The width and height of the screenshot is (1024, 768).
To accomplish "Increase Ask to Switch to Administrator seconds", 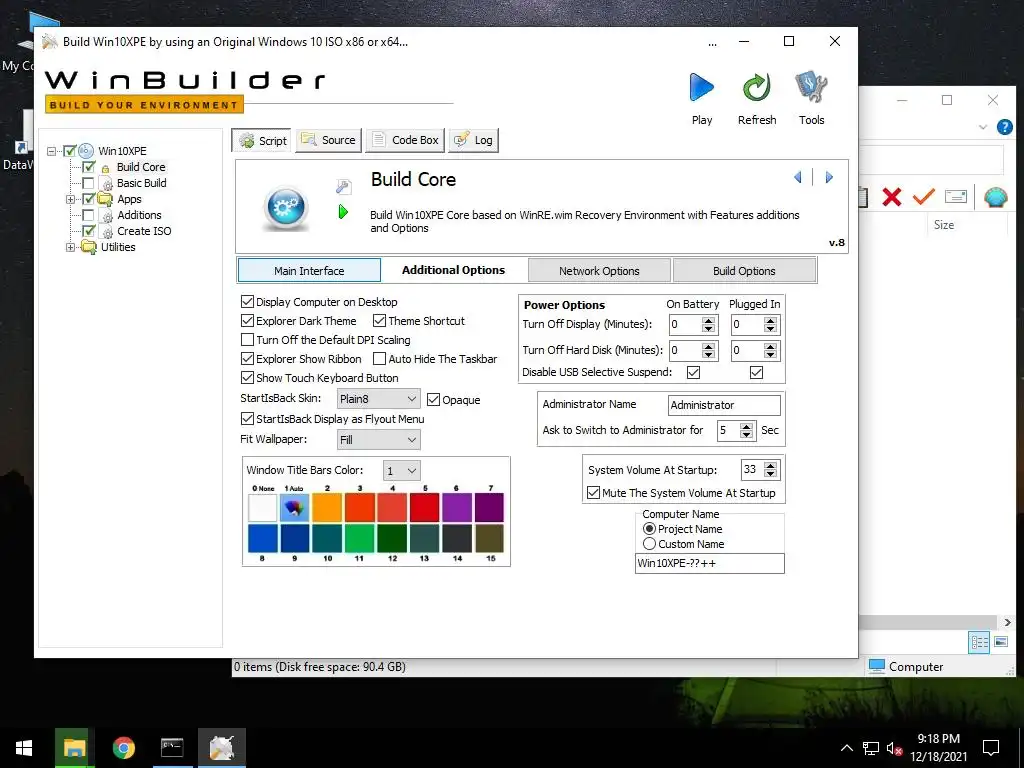I will (746, 426).
